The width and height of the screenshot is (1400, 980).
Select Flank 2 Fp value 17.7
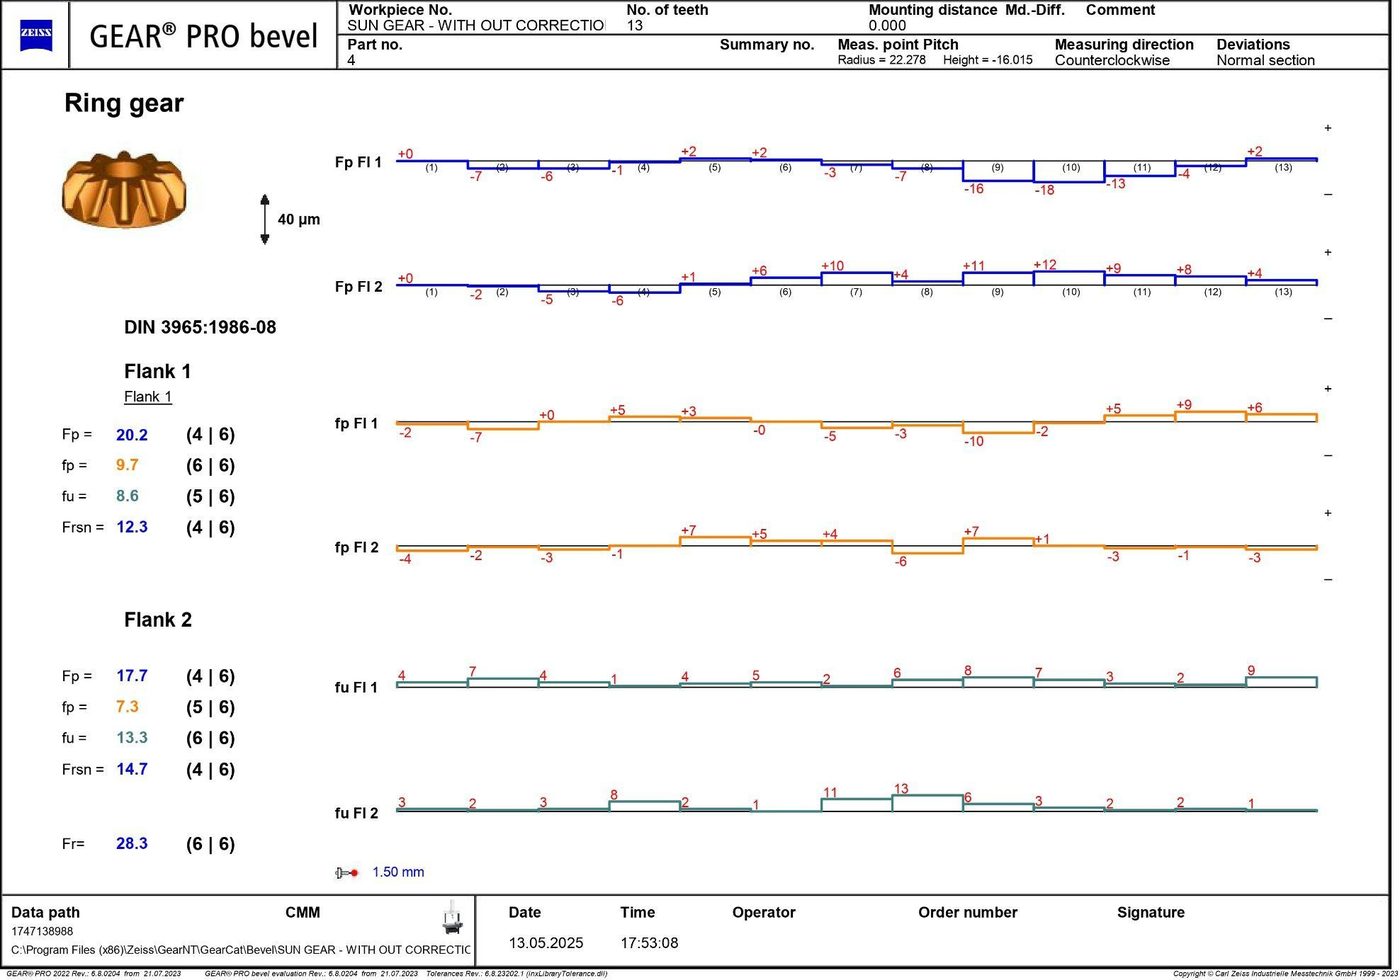click(x=132, y=676)
